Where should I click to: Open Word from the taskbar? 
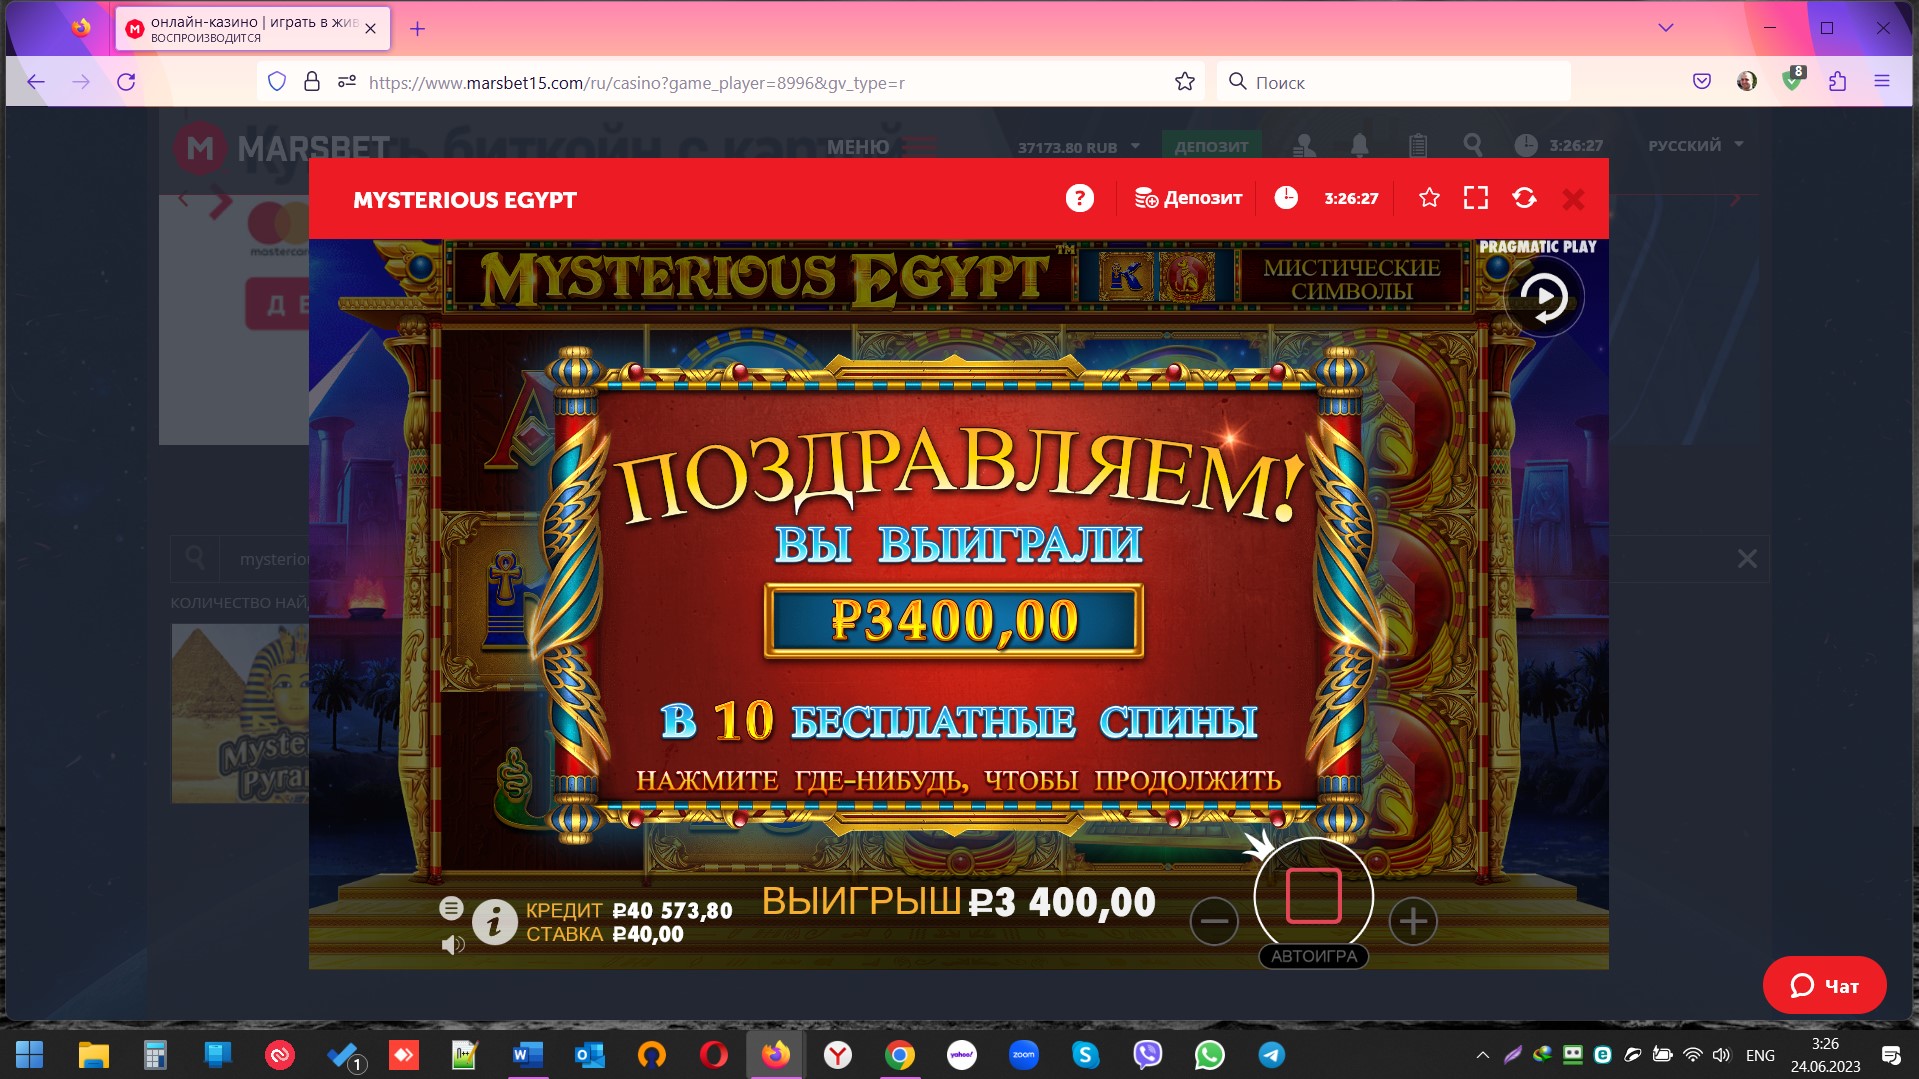[527, 1054]
